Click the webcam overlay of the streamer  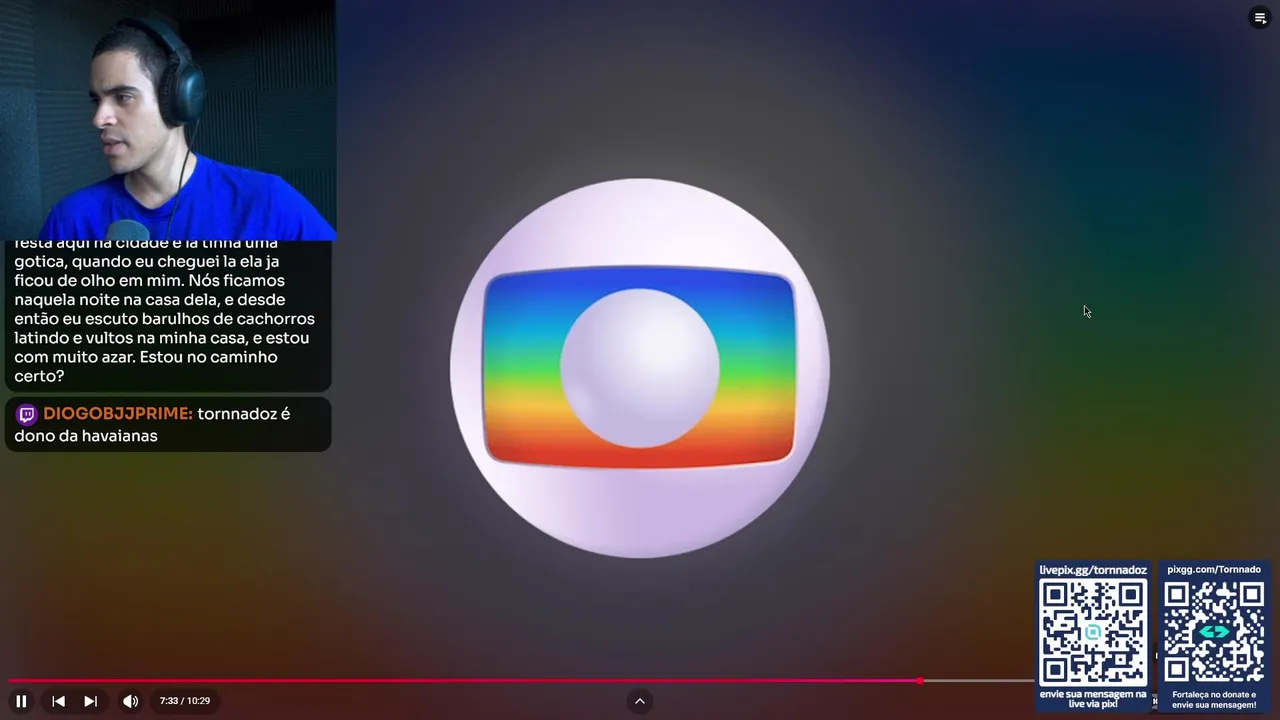[x=168, y=120]
